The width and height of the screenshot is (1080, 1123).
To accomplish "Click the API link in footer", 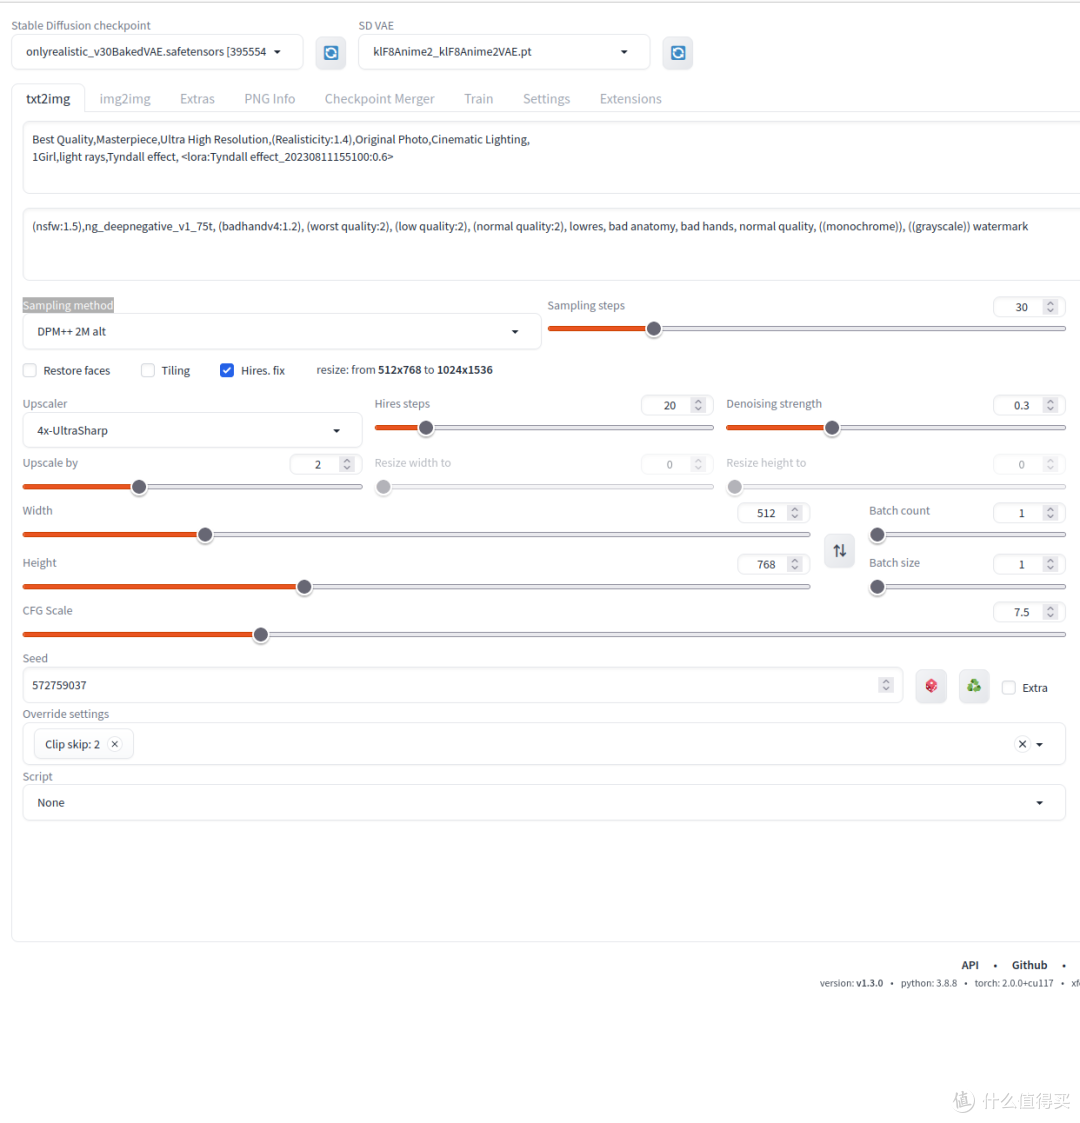I will [x=970, y=965].
